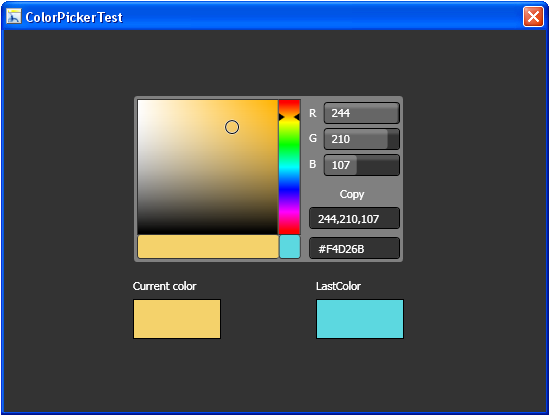Image resolution: width=549 pixels, height=415 pixels.
Task: Click the B value slider field showing 107
Action: point(362,165)
